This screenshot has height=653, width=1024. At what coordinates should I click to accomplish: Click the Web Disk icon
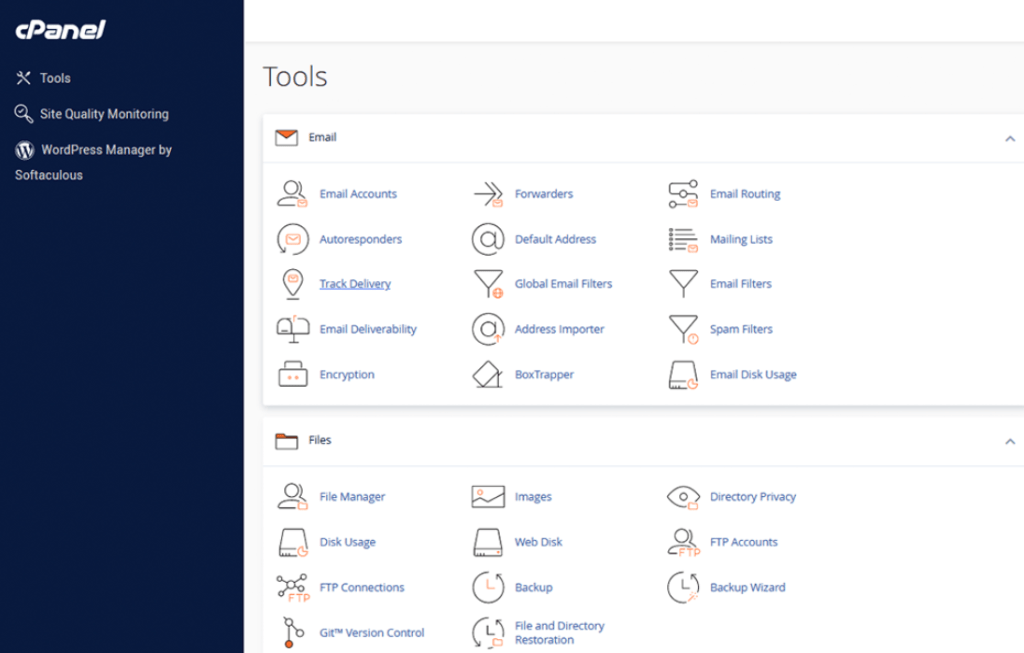(x=488, y=543)
